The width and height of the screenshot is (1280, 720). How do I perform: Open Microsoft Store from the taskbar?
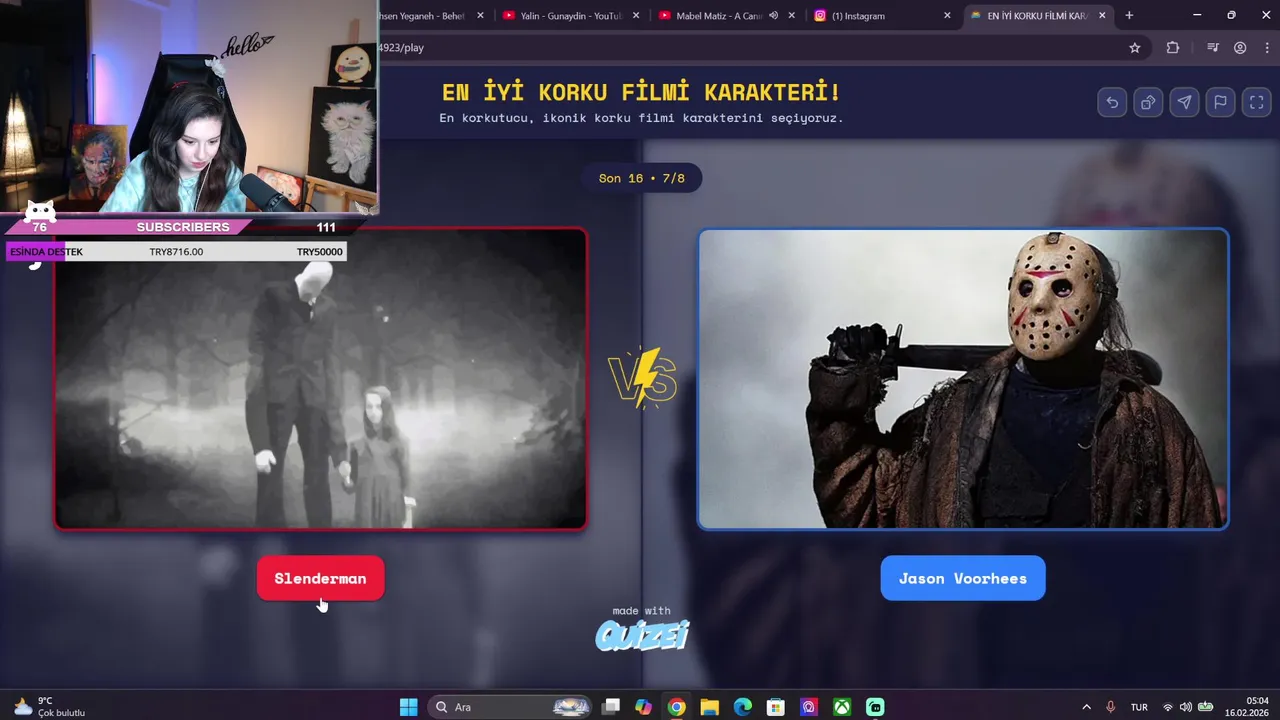[775, 707]
